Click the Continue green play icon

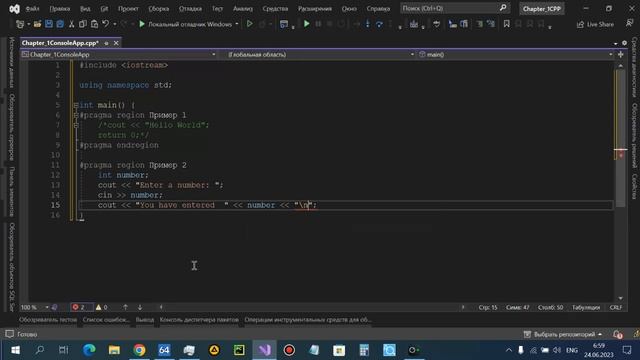[306, 24]
